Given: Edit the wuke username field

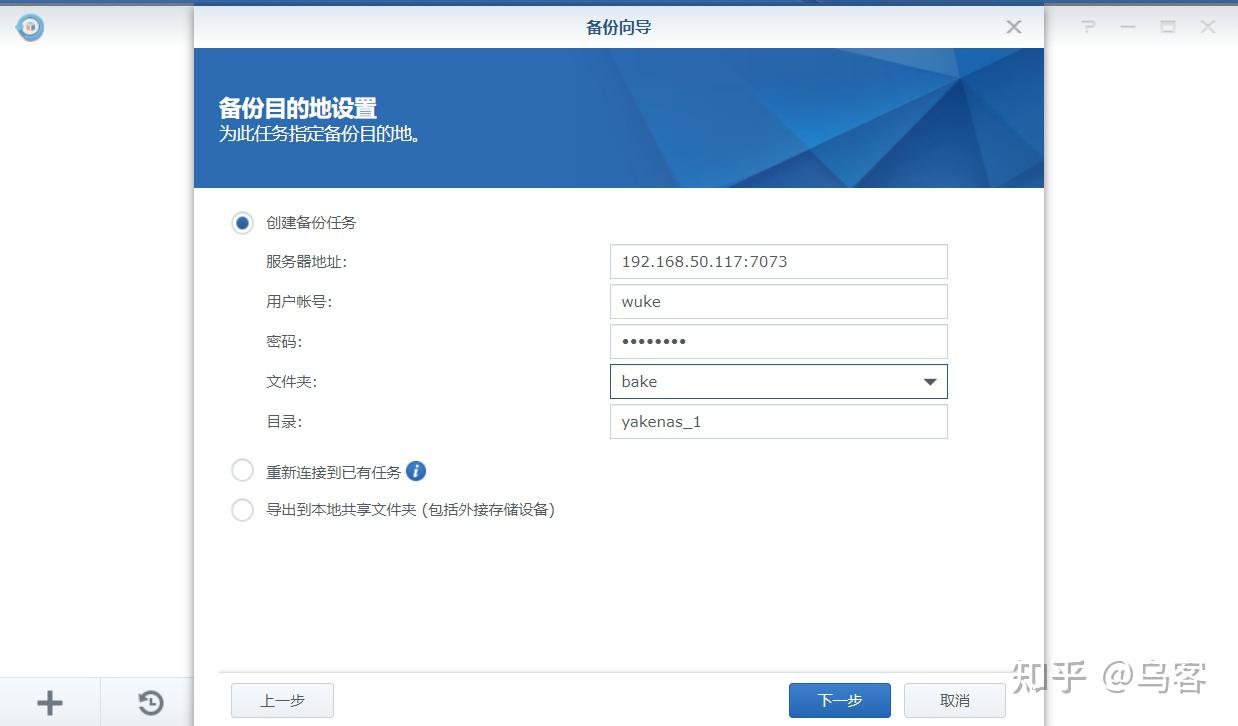Looking at the screenshot, I should tap(778, 301).
